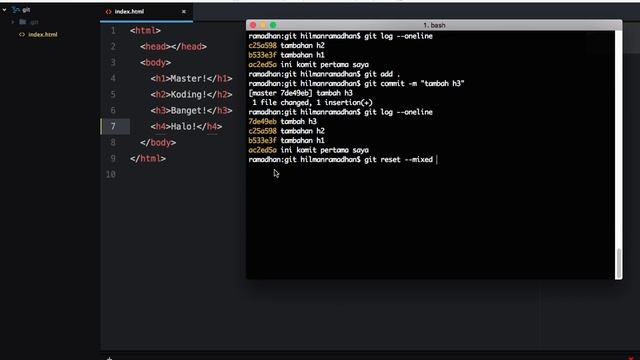Click the HTML icon on index.html tab
This screenshot has height=360, width=640.
coord(108,11)
